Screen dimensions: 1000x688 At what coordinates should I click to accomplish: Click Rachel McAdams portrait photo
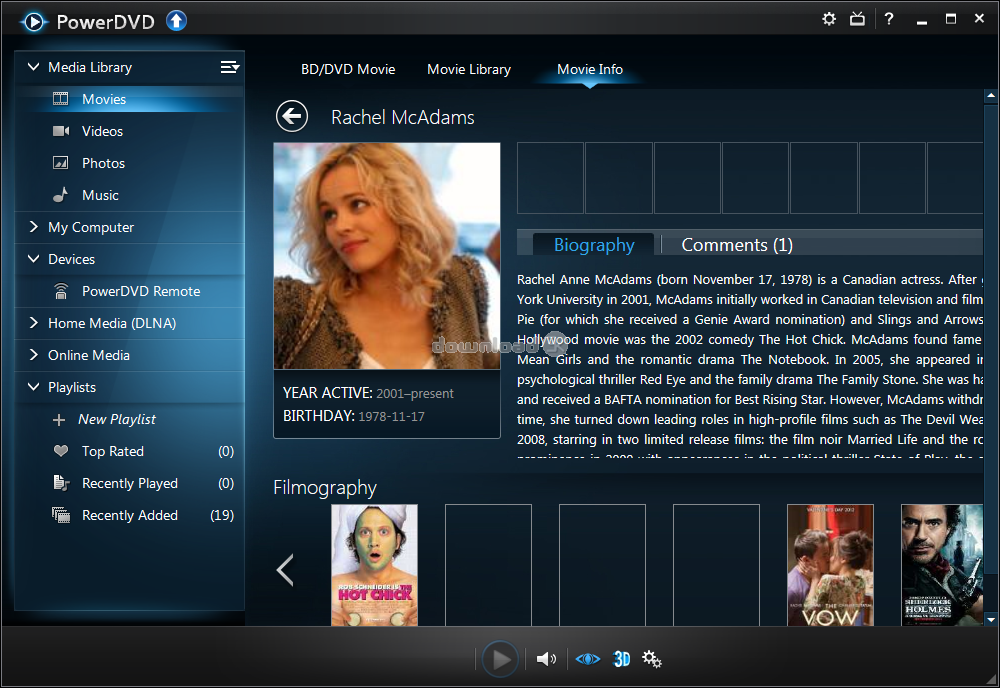(x=387, y=256)
